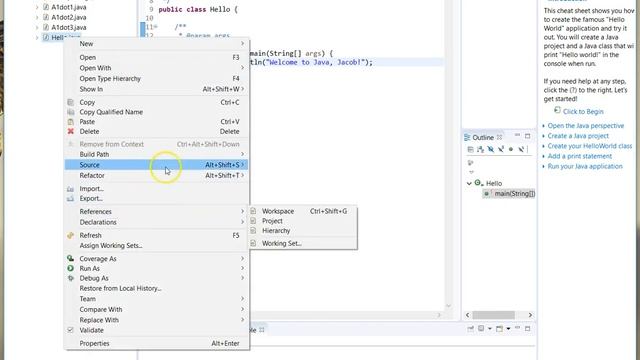
Task: Toggle Hide Local Types in Outline toolbar
Action: [521, 149]
